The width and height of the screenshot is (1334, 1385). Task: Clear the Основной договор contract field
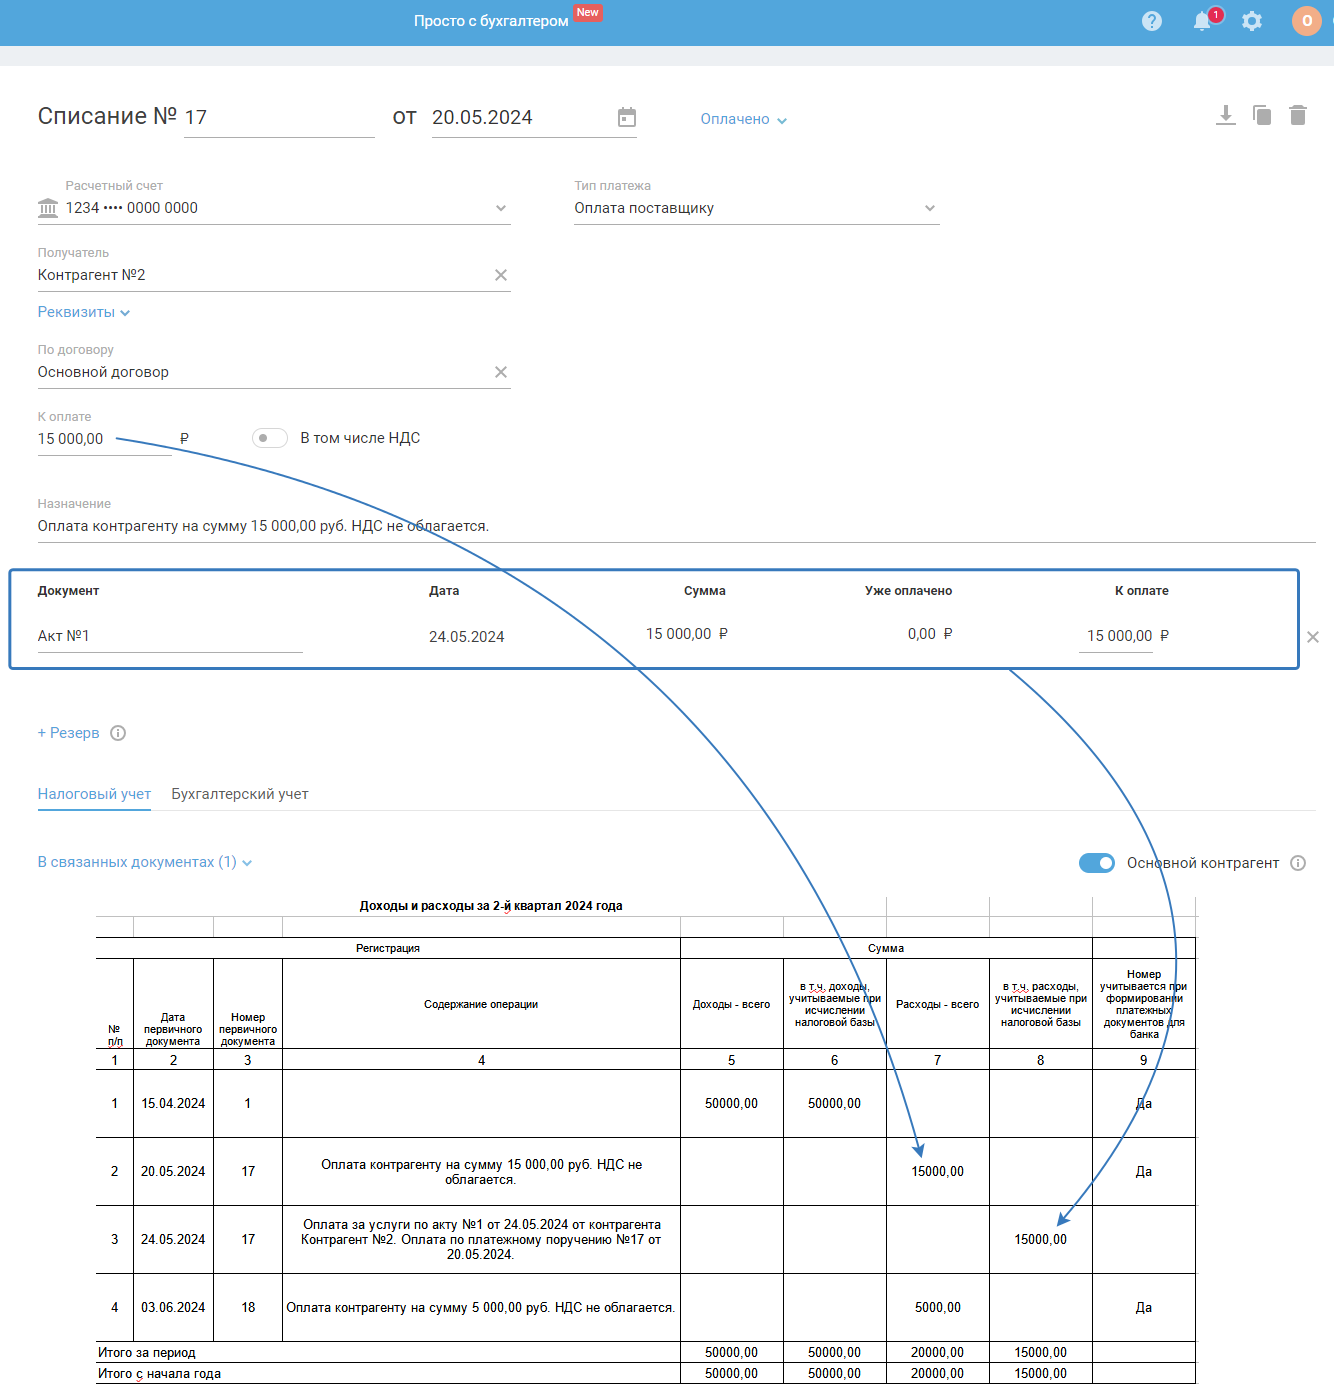pyautogui.click(x=501, y=372)
